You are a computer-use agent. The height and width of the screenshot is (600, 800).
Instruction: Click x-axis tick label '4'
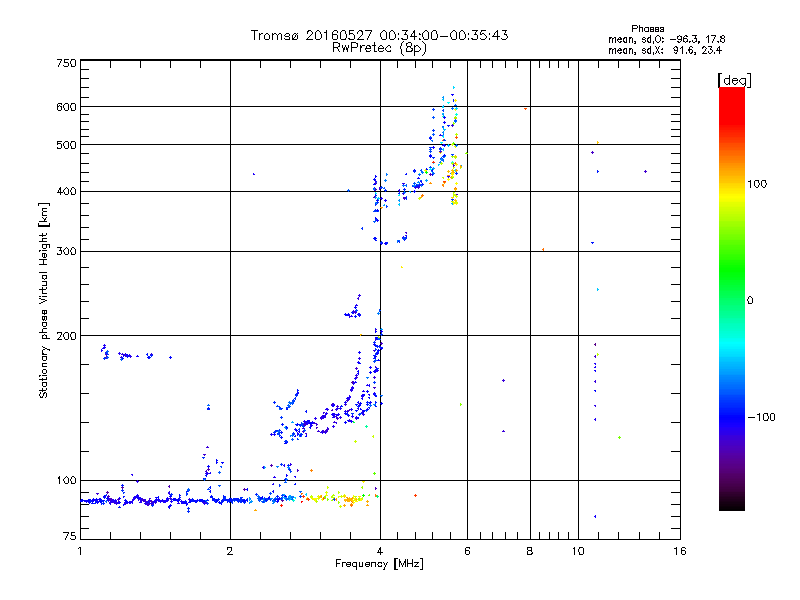(380, 551)
